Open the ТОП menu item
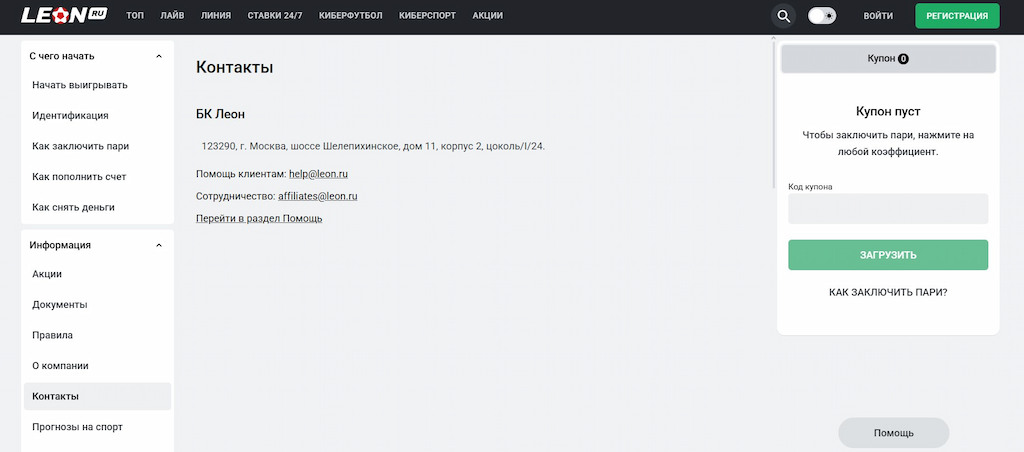1024x452 pixels. point(135,16)
